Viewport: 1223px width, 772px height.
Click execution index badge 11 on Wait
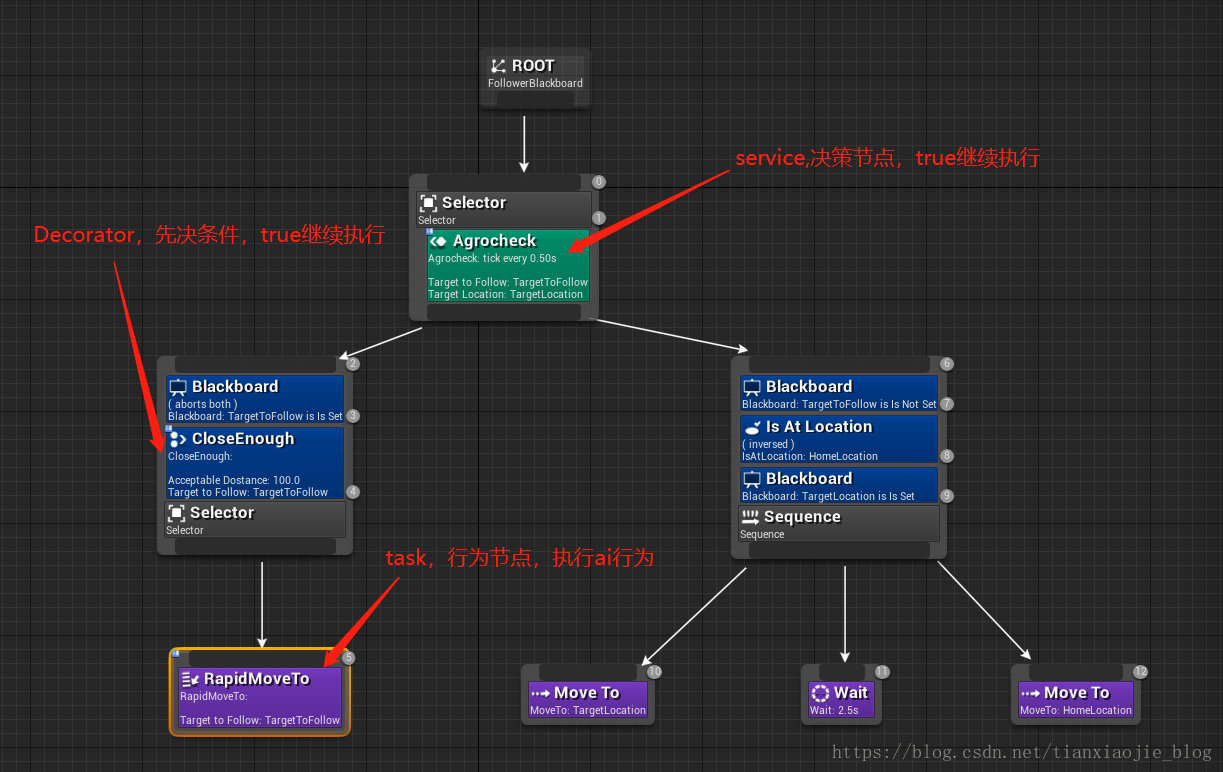(x=882, y=672)
